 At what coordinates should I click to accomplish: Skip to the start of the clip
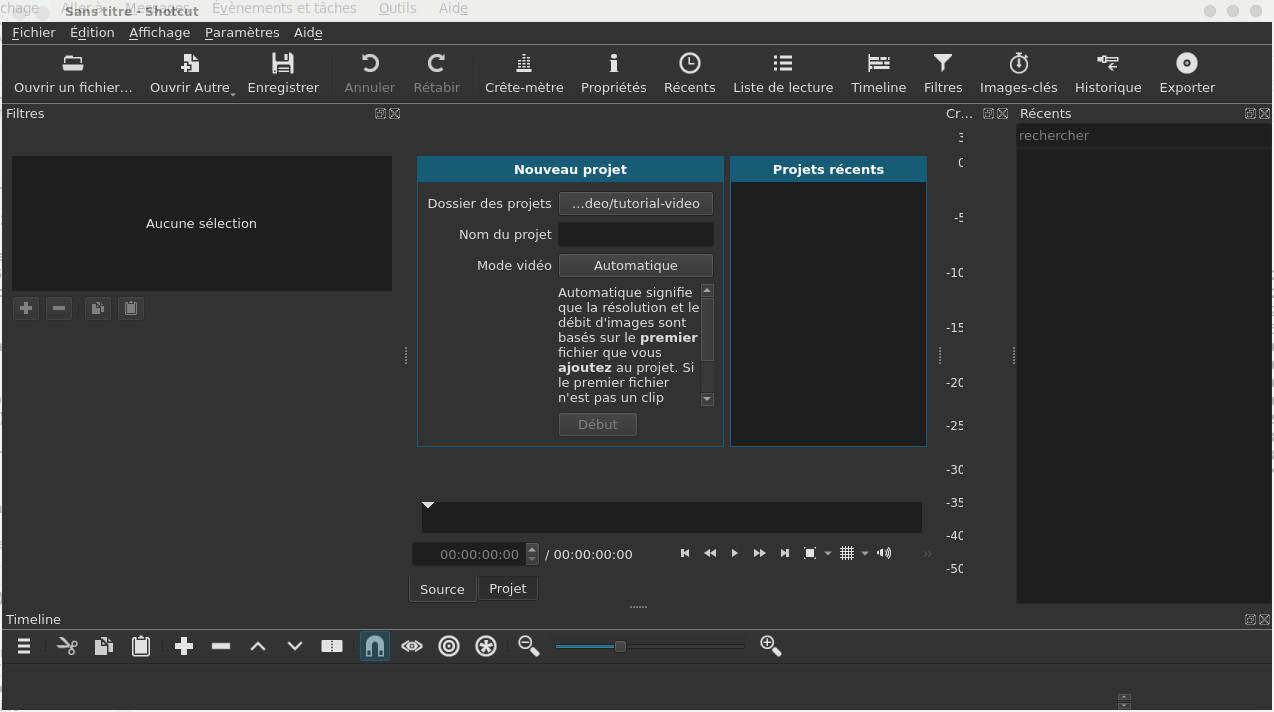click(685, 553)
